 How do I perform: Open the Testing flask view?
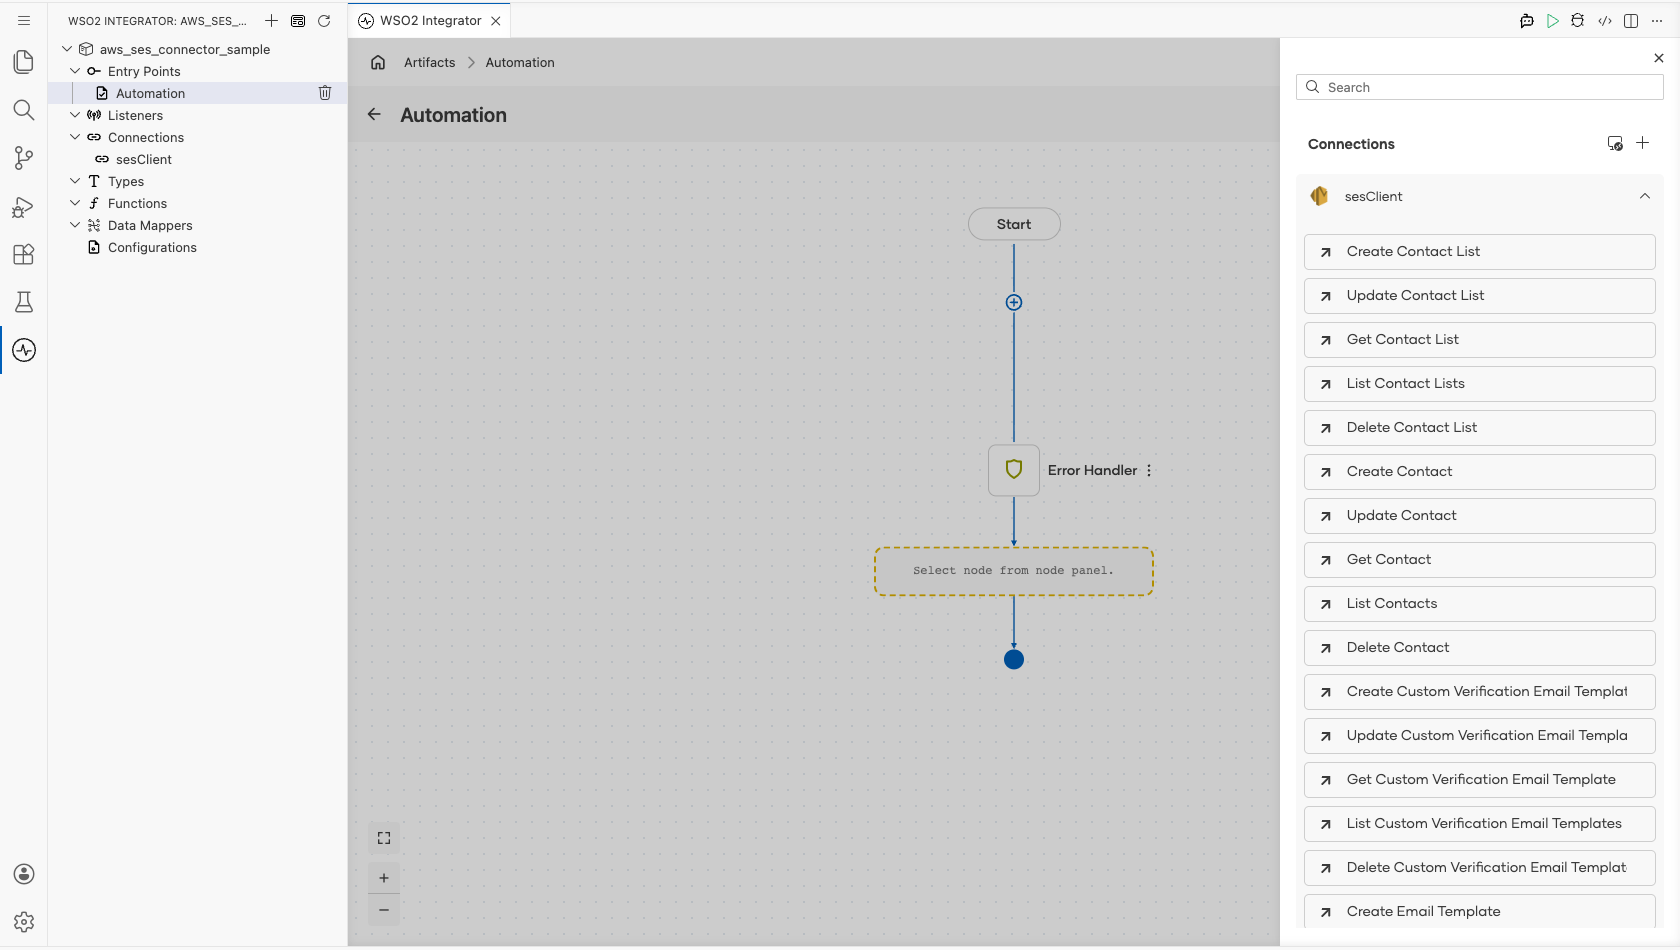pos(24,302)
